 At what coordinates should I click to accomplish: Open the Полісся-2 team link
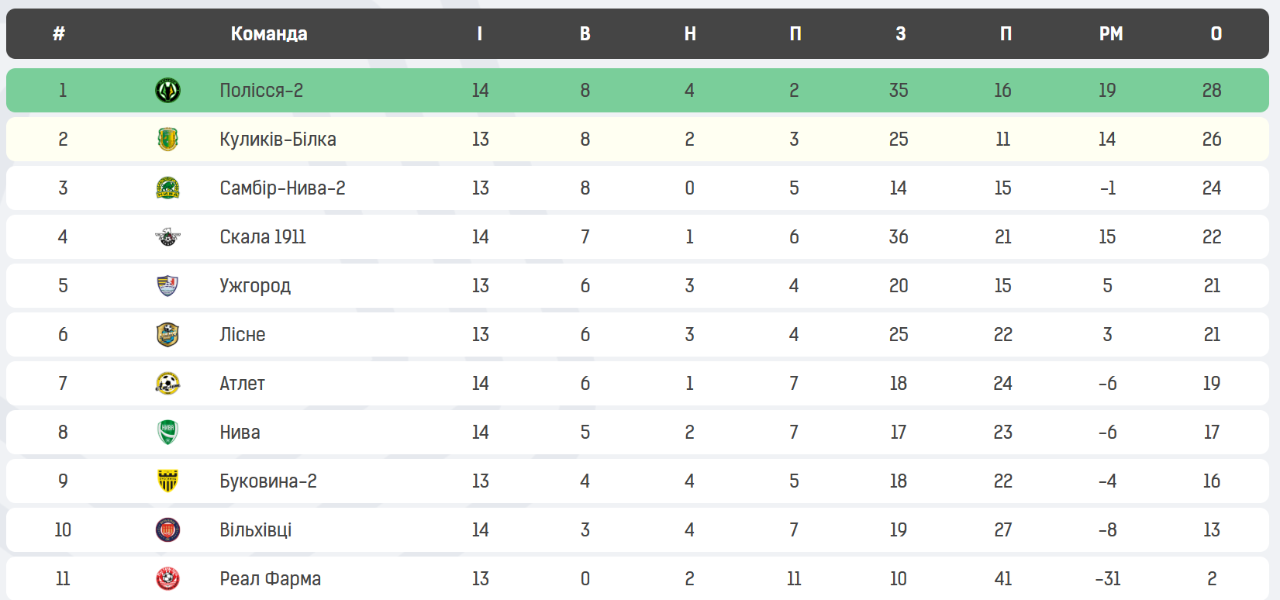[x=261, y=91]
